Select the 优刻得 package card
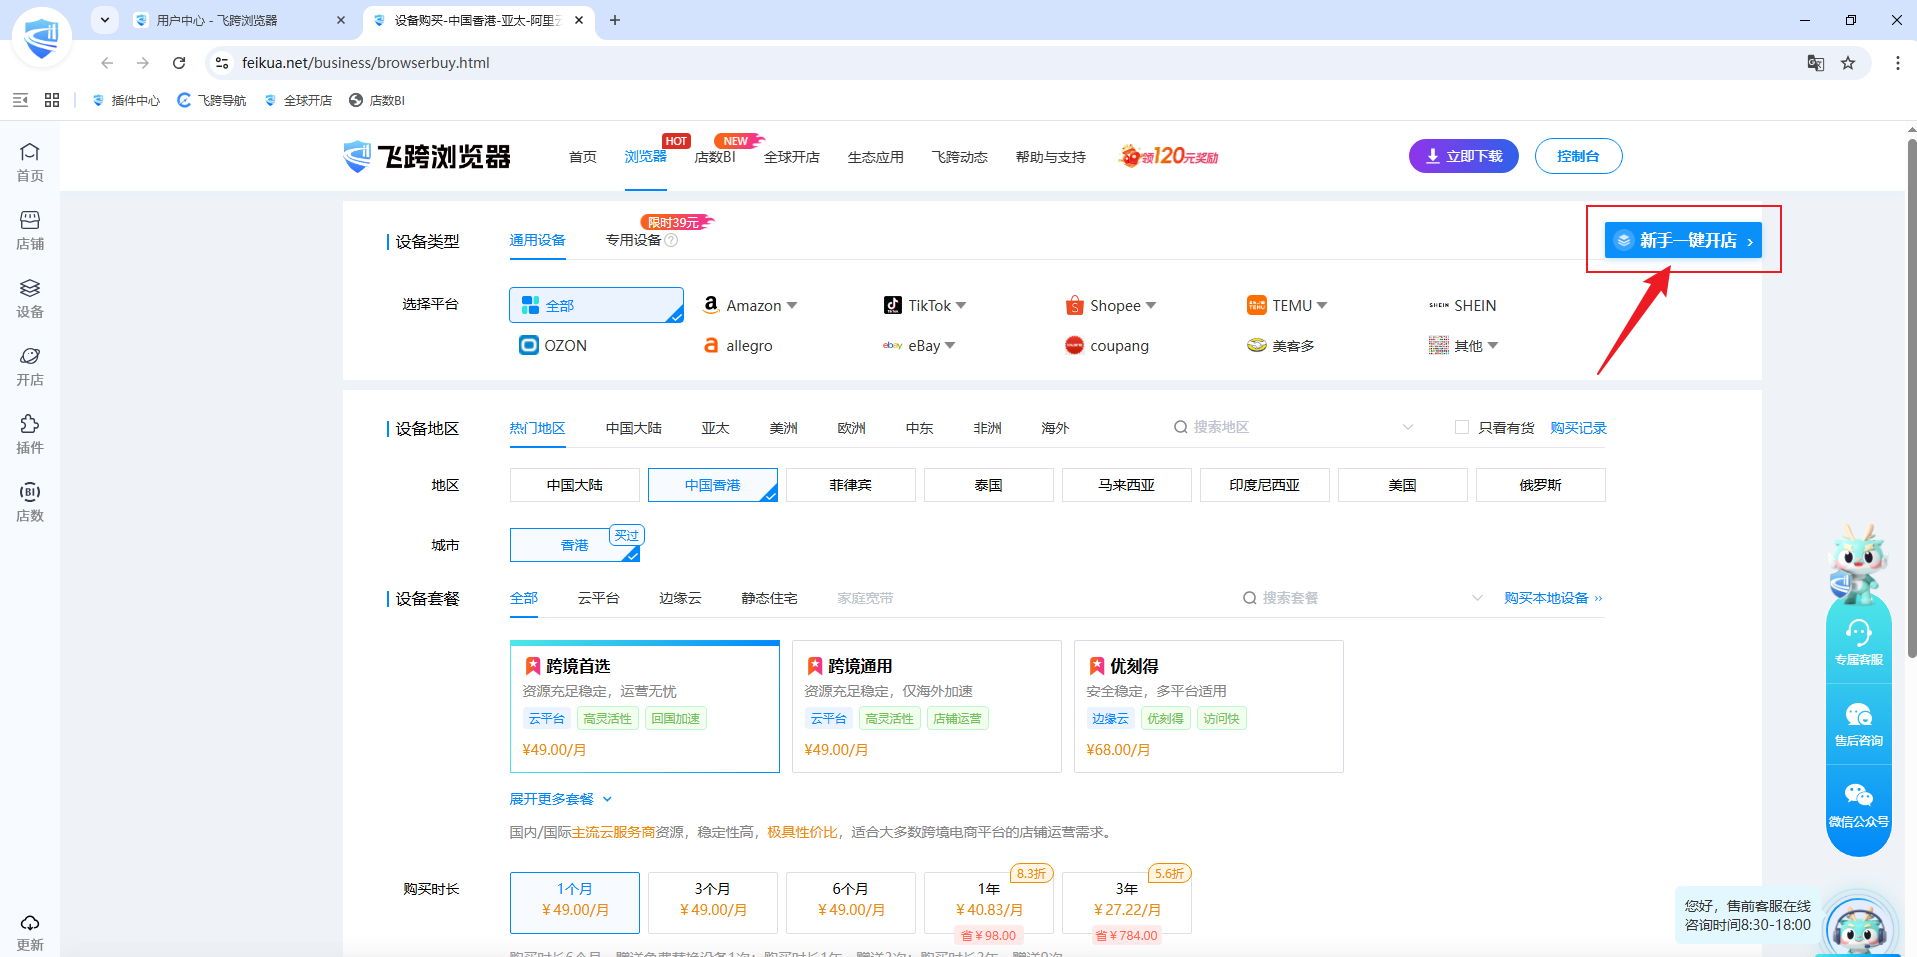This screenshot has height=957, width=1917. (1209, 706)
